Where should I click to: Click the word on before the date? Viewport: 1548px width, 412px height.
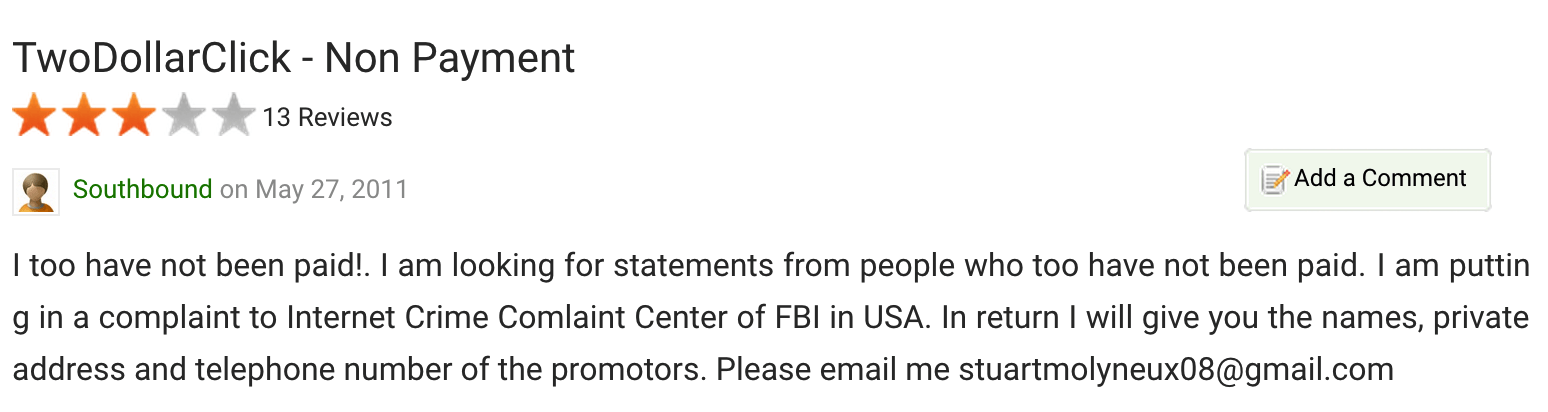click(234, 190)
